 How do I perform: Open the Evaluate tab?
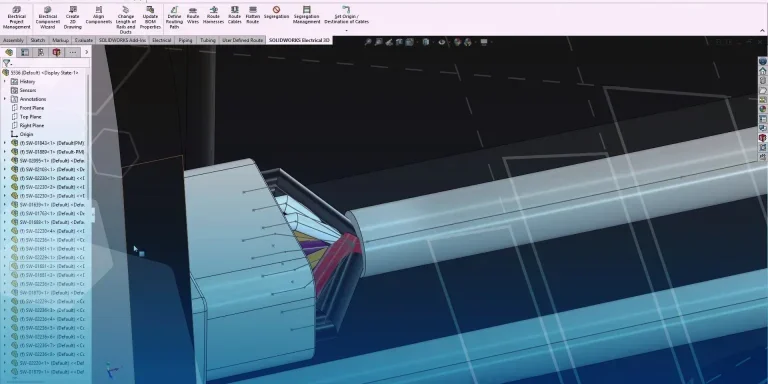coord(84,40)
